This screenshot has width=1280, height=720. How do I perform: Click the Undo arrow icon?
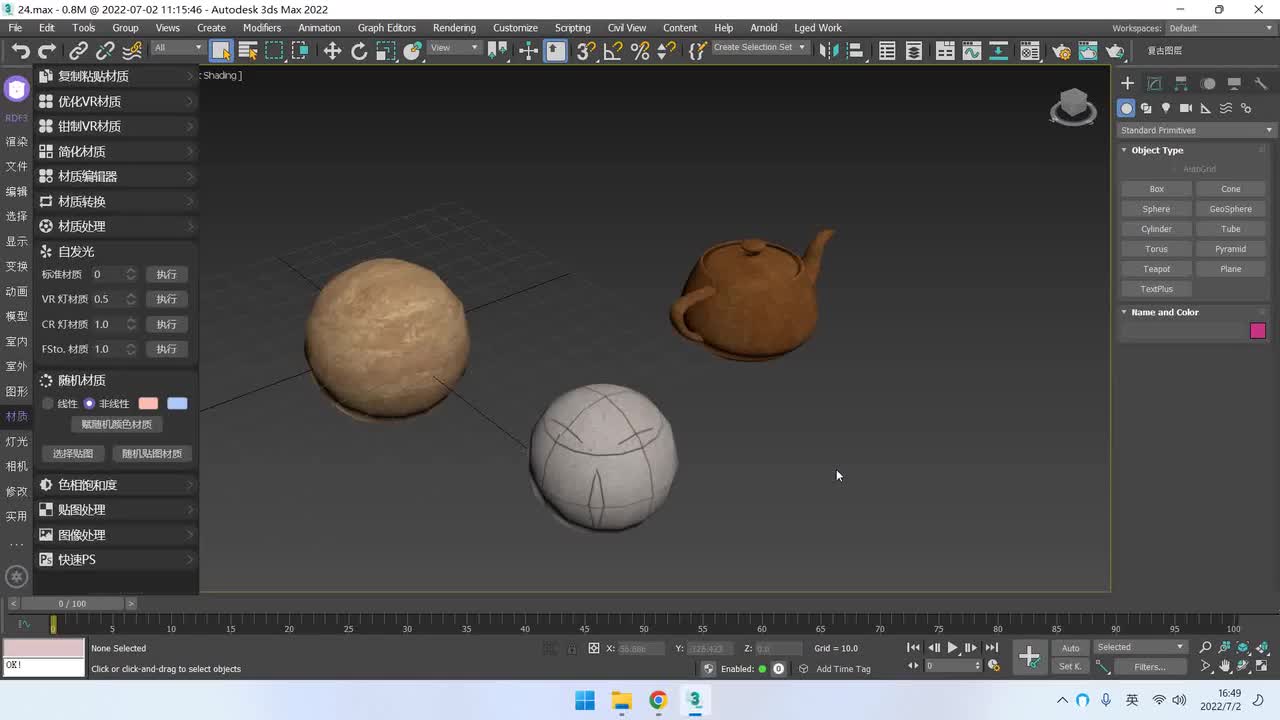pyautogui.click(x=20, y=51)
